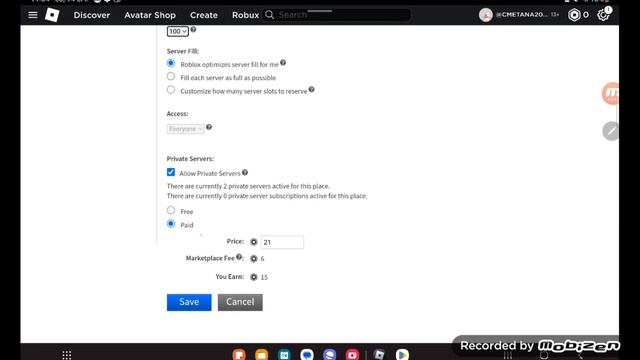Open the Roblox app in taskbar
The image size is (640, 360).
pyautogui.click(x=379, y=354)
